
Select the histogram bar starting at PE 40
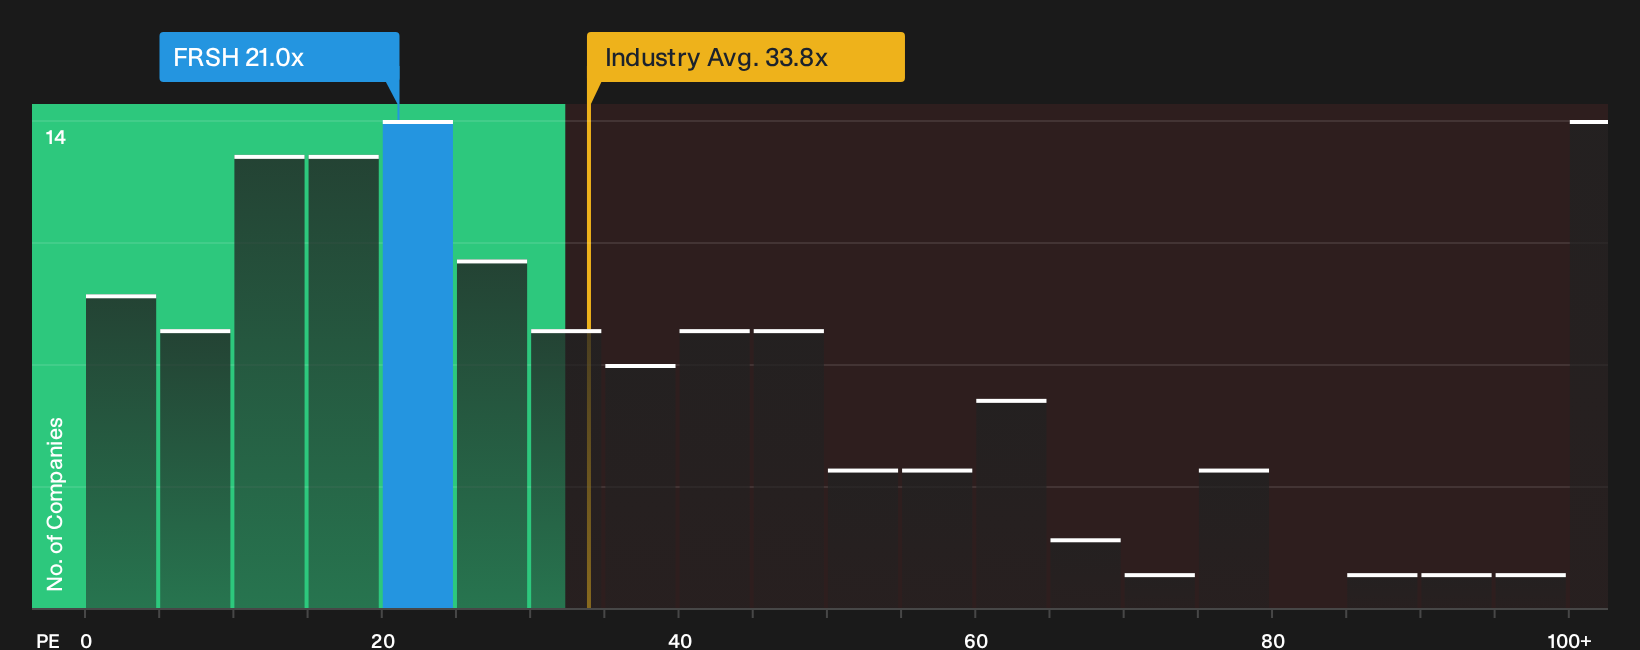[x=714, y=469]
